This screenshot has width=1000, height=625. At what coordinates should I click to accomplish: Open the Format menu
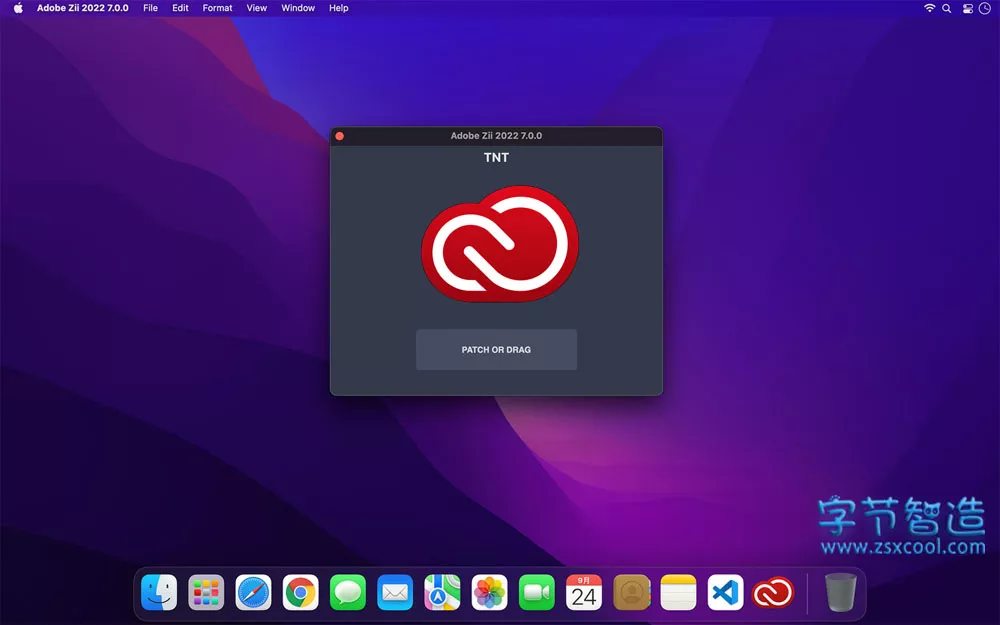[x=217, y=8]
